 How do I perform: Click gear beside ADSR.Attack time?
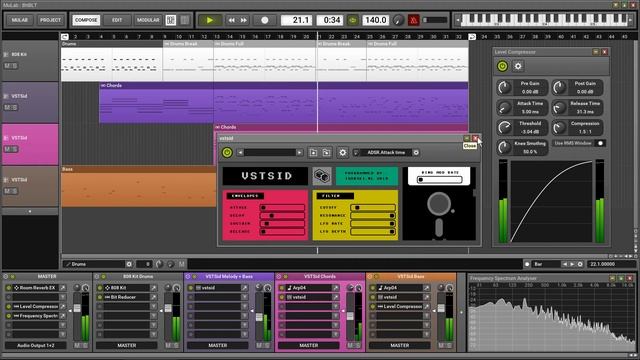416,153
